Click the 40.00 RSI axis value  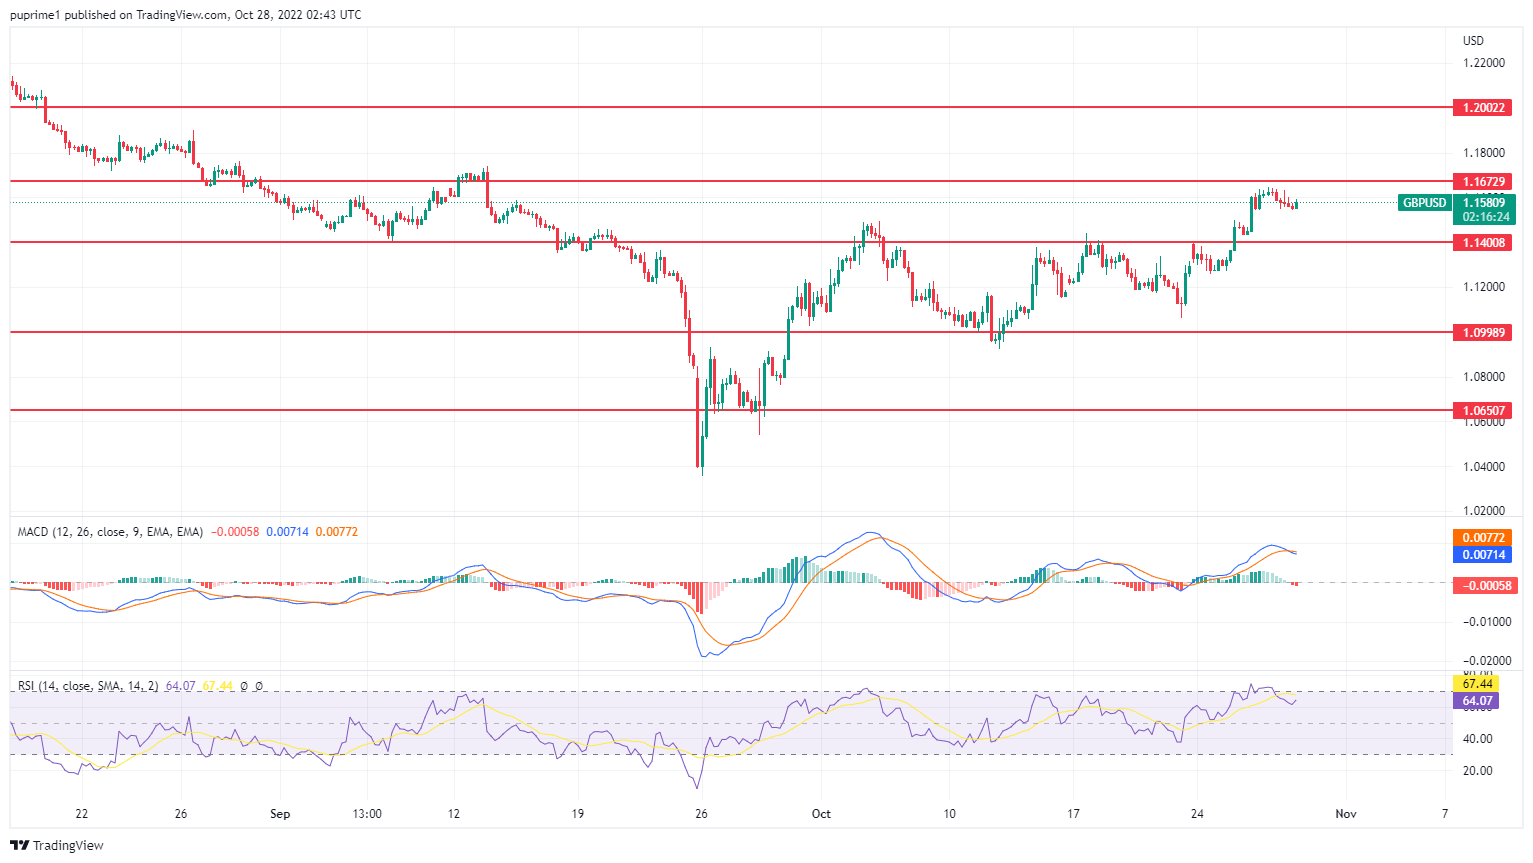(1477, 739)
